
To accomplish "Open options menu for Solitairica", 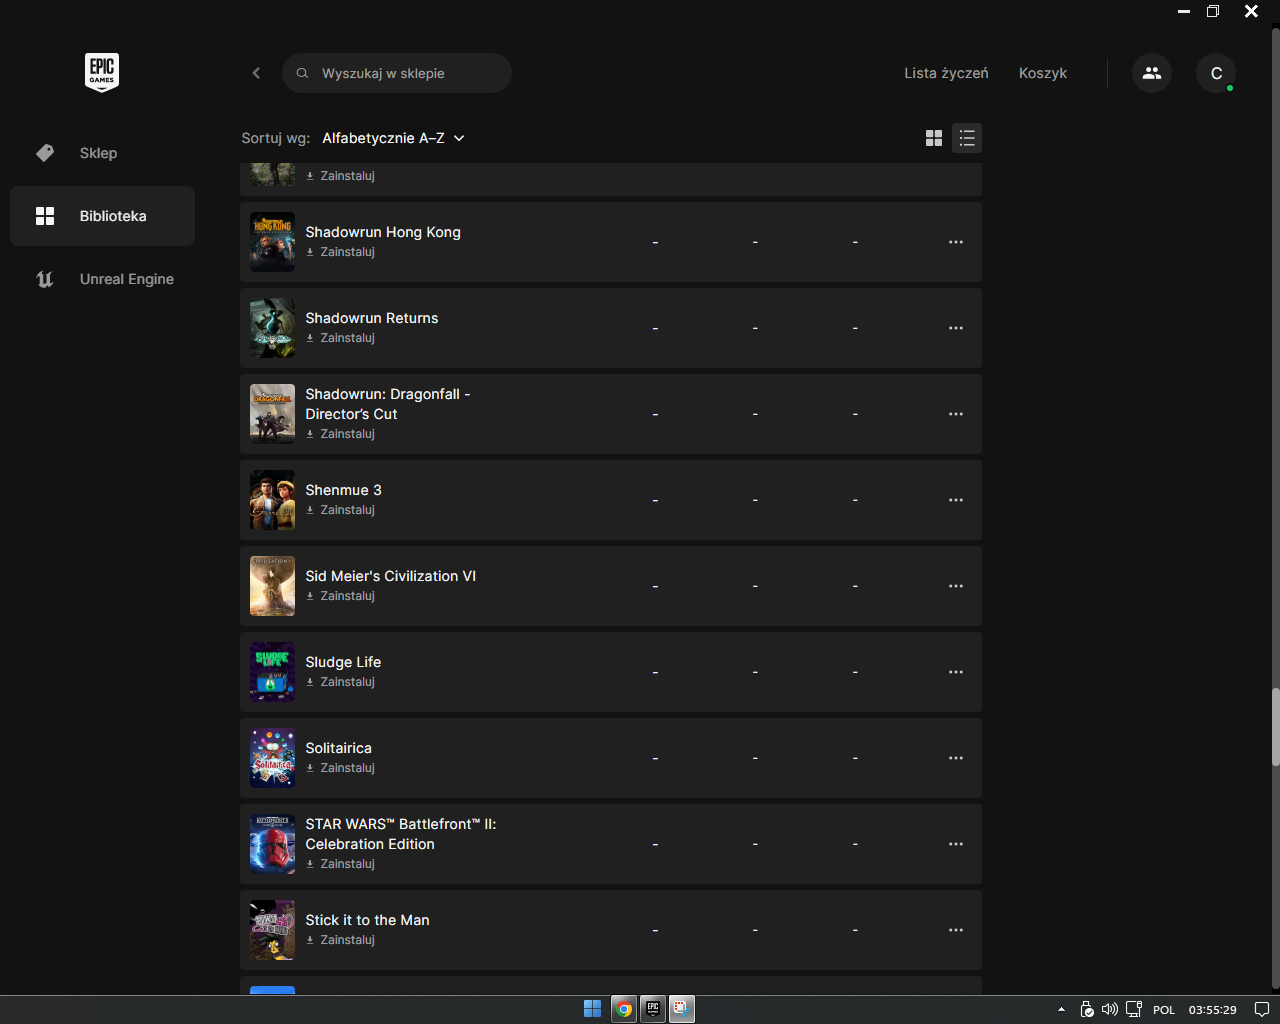I will click(x=956, y=758).
